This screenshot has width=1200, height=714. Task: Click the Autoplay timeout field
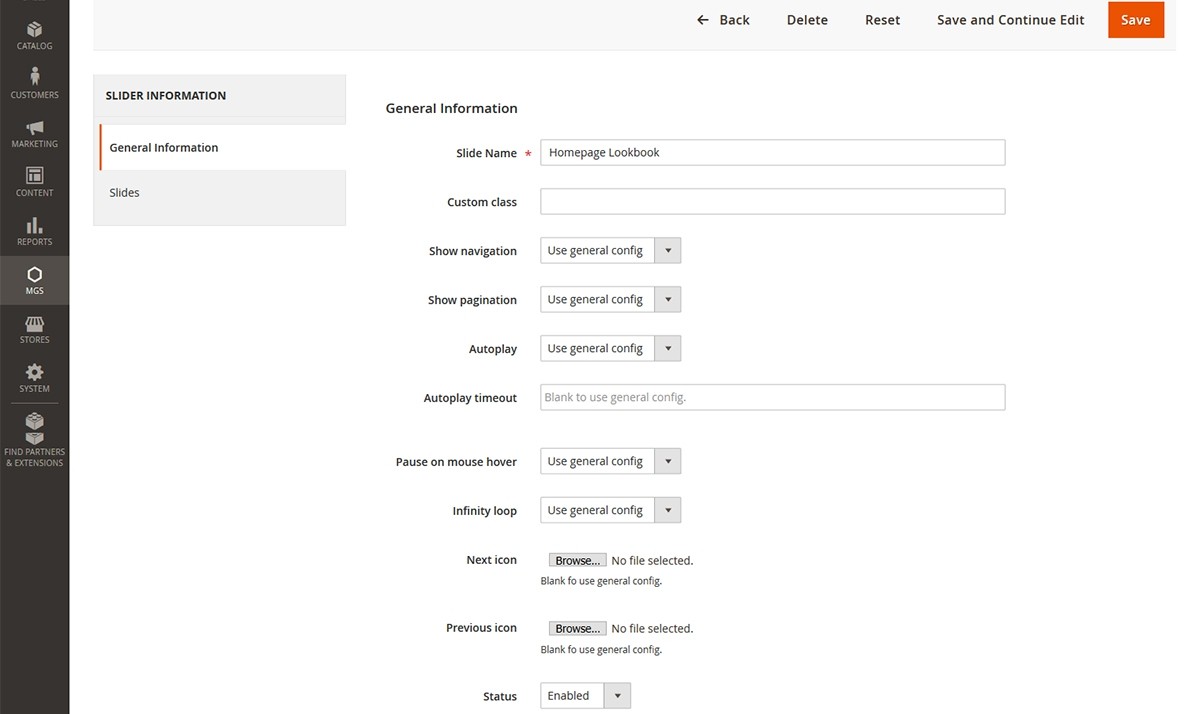772,397
